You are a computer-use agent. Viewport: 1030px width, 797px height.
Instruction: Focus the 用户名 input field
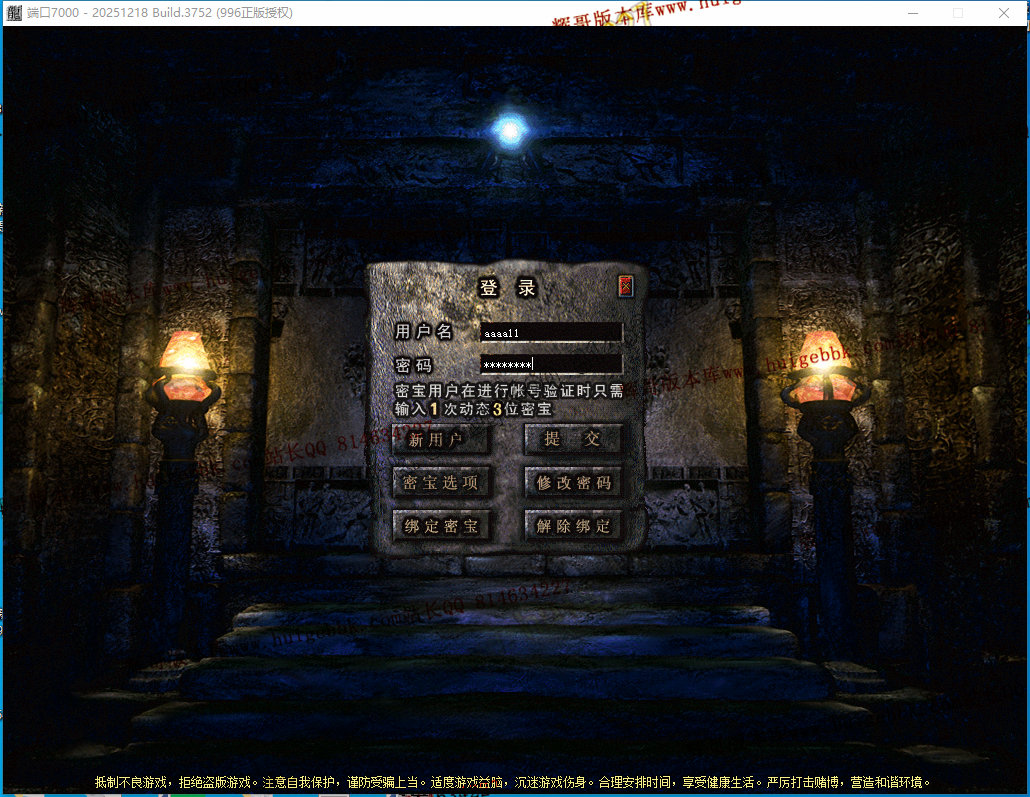point(551,332)
